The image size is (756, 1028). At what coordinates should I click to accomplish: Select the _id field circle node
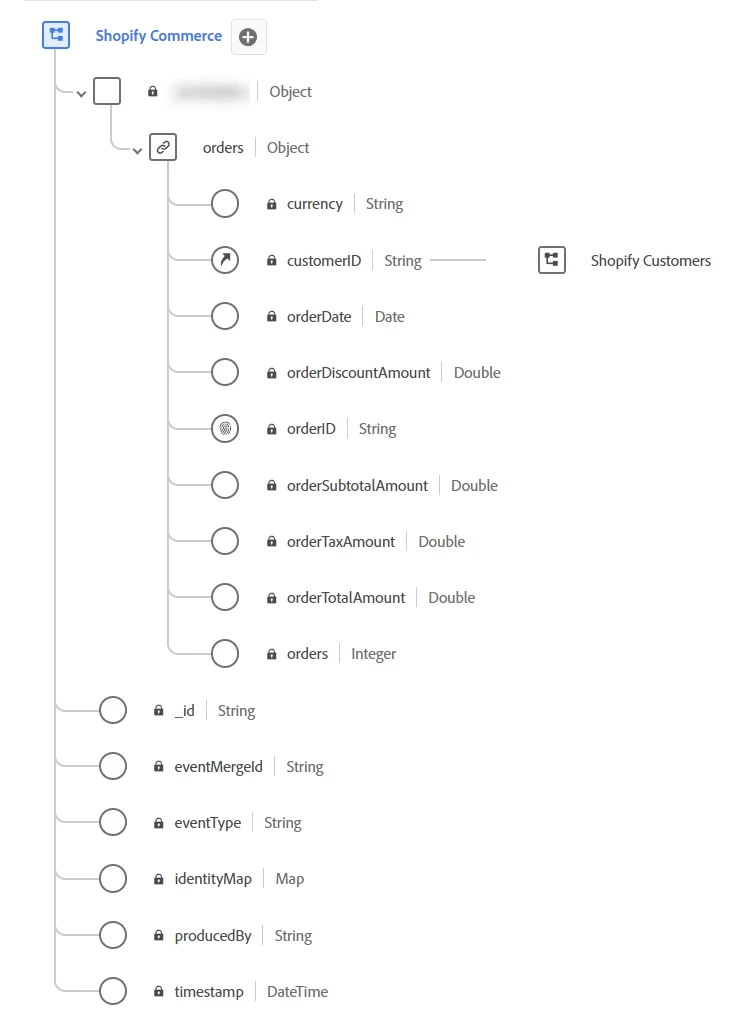[x=113, y=710]
